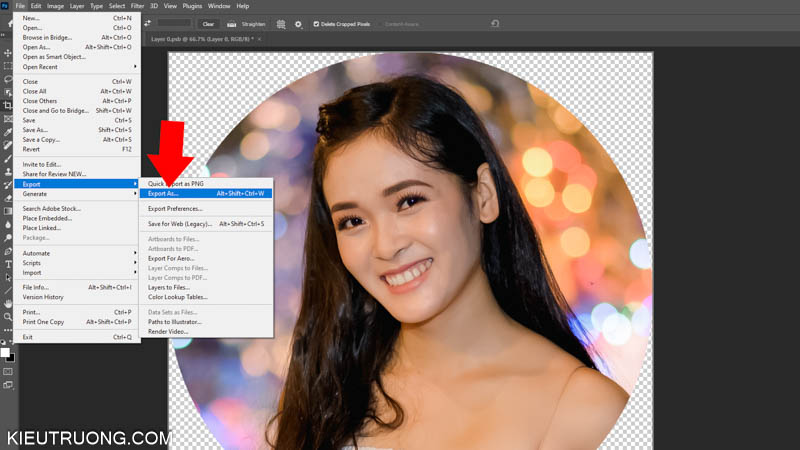Screen dimensions: 800x450
Task: Choose Layers to Files... entry
Action: coord(206,287)
